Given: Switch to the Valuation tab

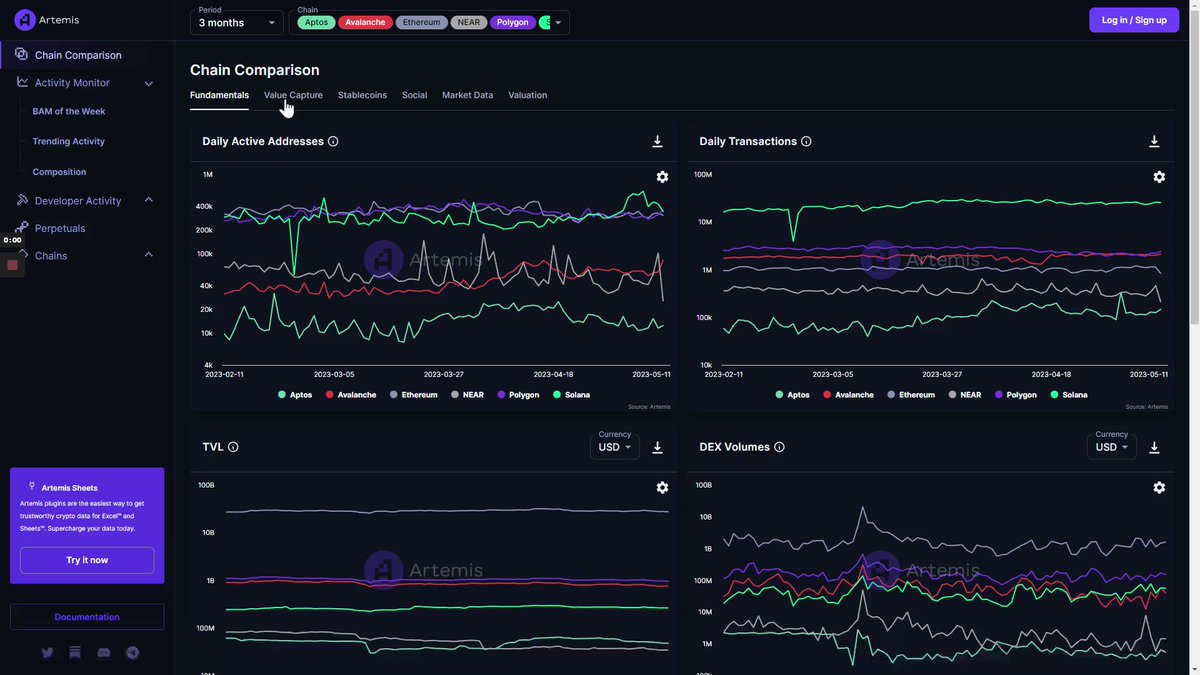Looking at the screenshot, I should (527, 95).
